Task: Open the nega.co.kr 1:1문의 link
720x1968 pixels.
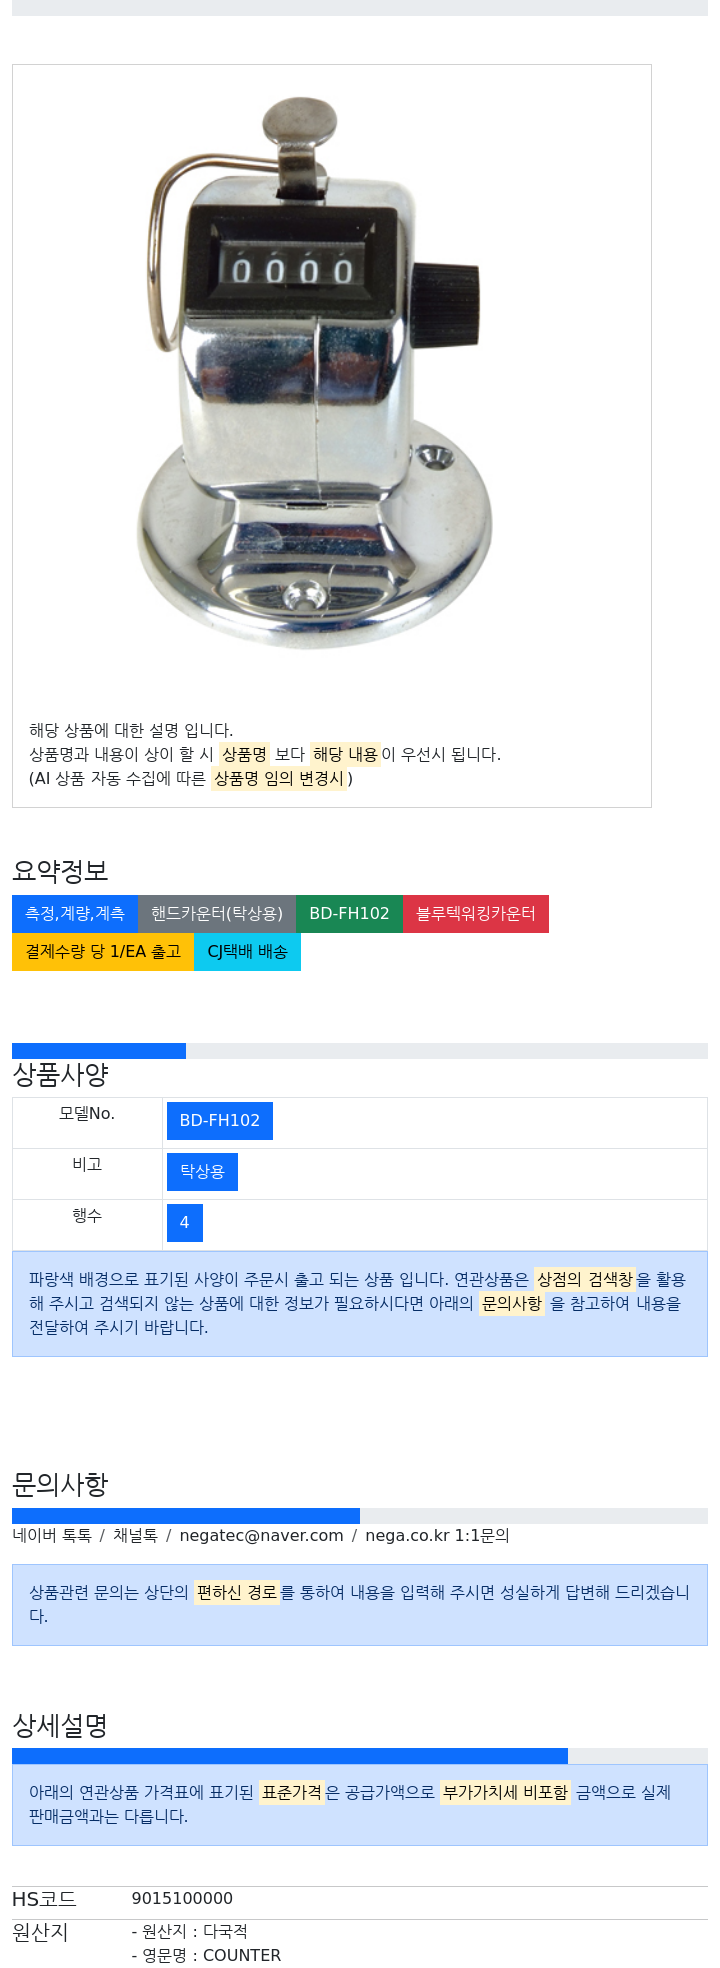Action: pyautogui.click(x=437, y=1535)
